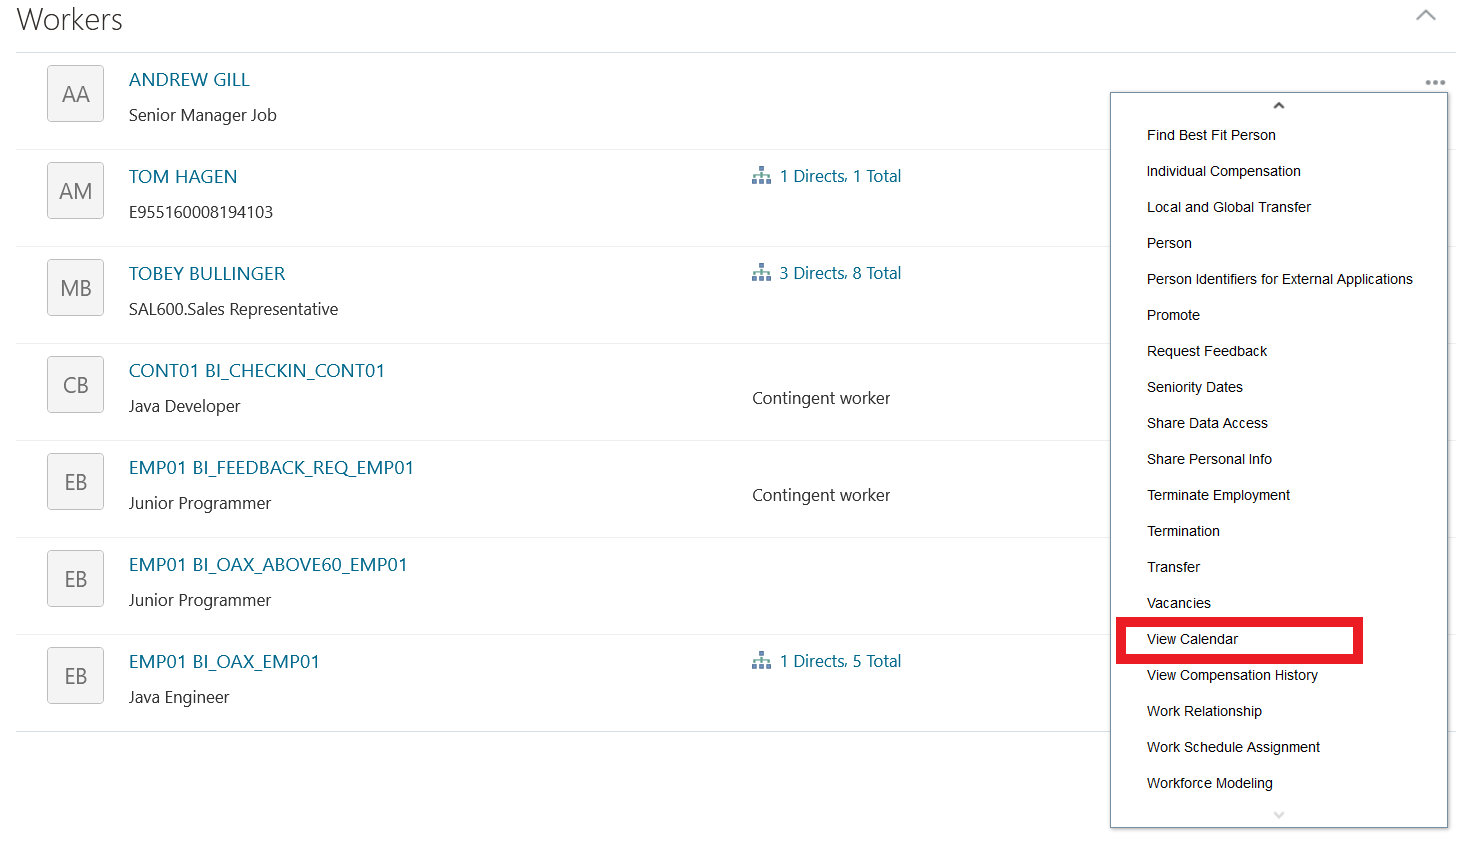The height and width of the screenshot is (844, 1466).
Task: Select View Calendar from the menu
Action: pos(1192,639)
